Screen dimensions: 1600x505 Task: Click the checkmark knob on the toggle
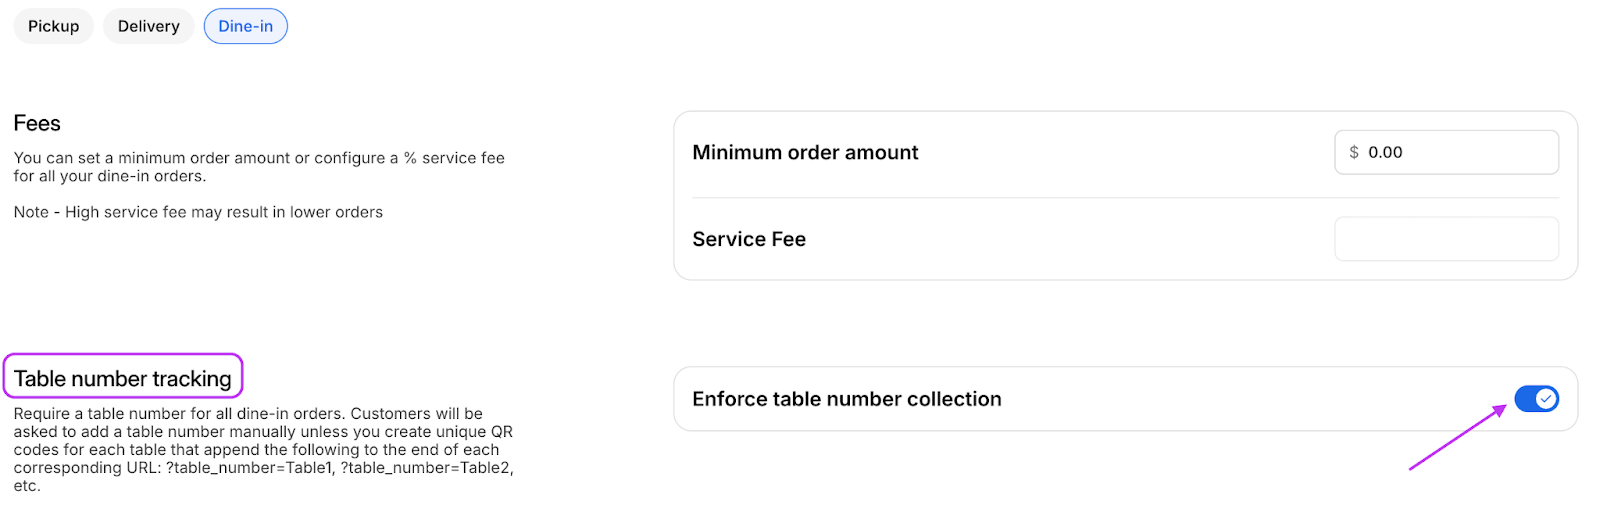[x=1546, y=399]
